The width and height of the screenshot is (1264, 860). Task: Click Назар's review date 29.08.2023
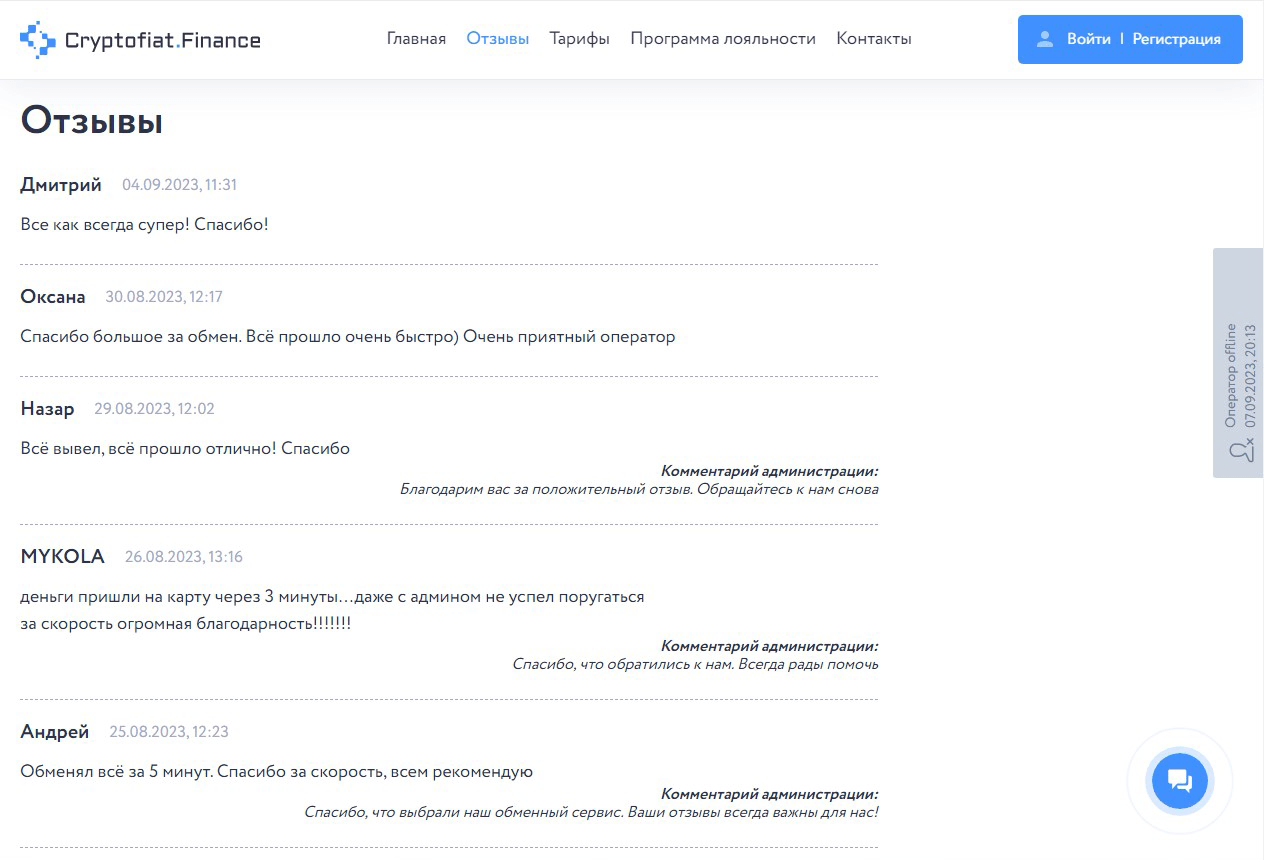click(154, 409)
